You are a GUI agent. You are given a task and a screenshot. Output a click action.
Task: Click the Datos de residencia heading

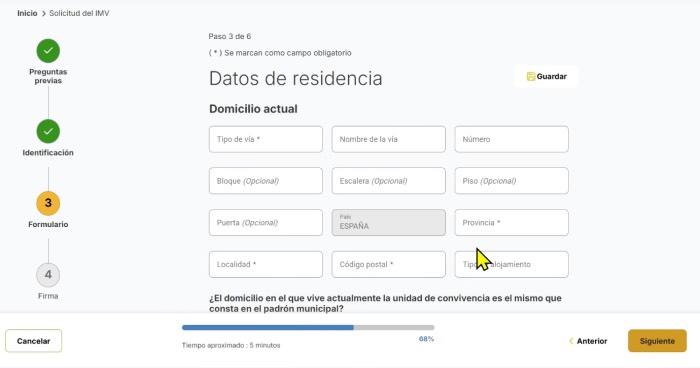pos(296,79)
